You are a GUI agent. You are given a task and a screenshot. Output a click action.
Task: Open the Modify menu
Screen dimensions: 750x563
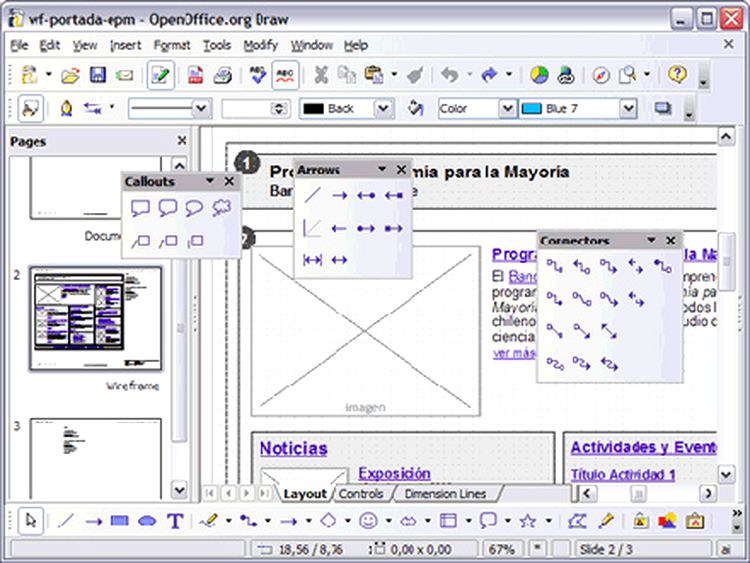(x=261, y=45)
